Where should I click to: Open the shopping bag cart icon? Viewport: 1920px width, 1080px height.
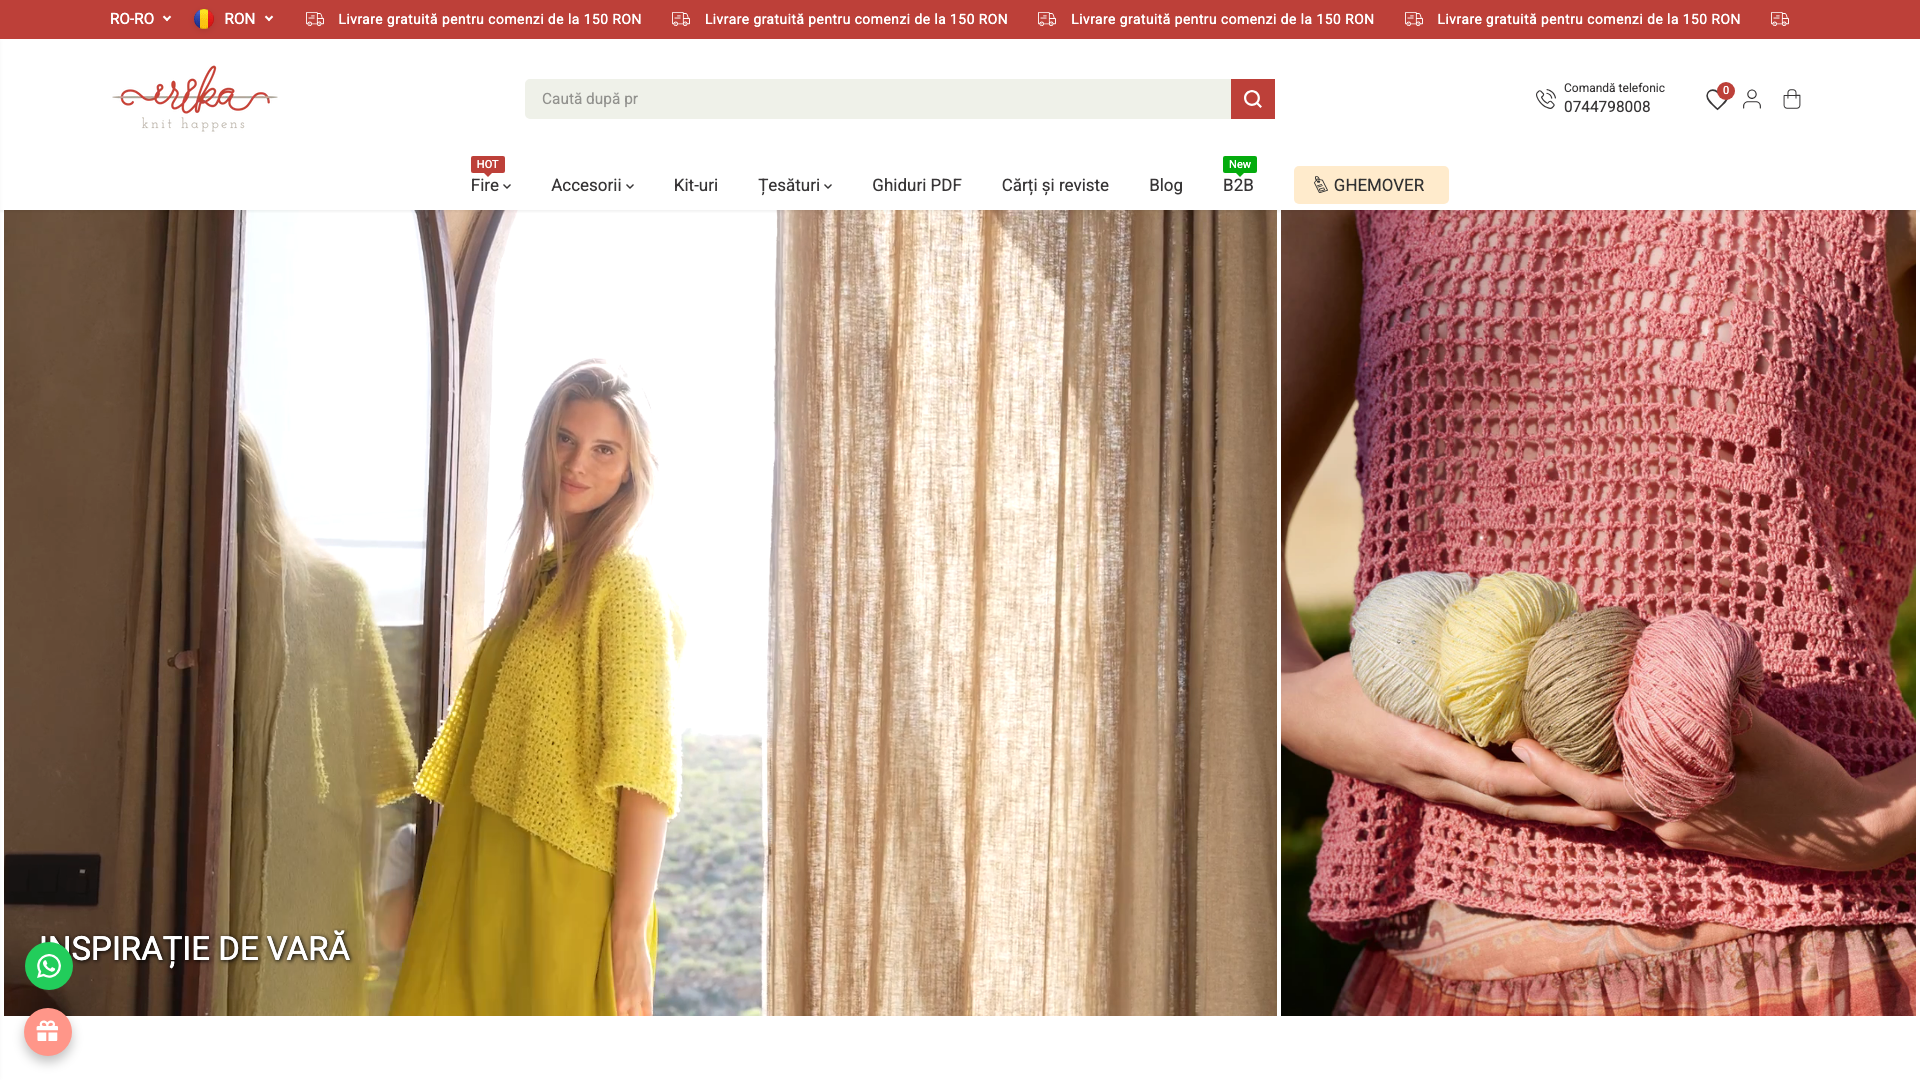(1792, 99)
